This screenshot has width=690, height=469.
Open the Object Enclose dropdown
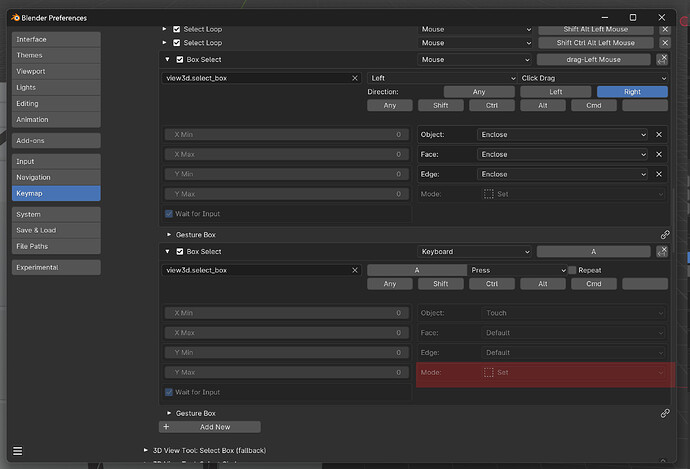tap(563, 135)
